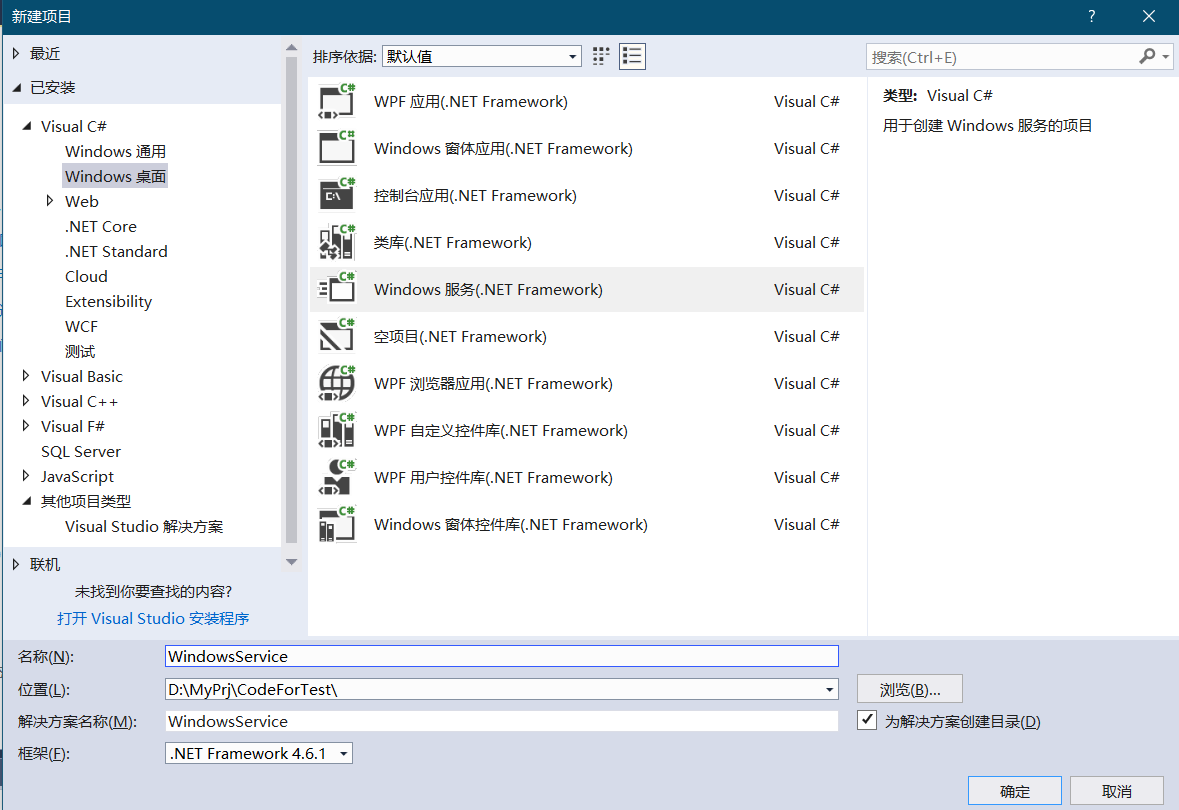Click the Windows 服务 template icon
This screenshot has width=1179, height=810.
(x=336, y=290)
